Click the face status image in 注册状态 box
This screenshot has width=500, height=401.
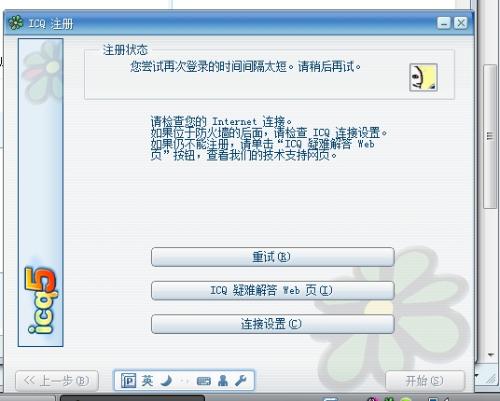pos(423,77)
